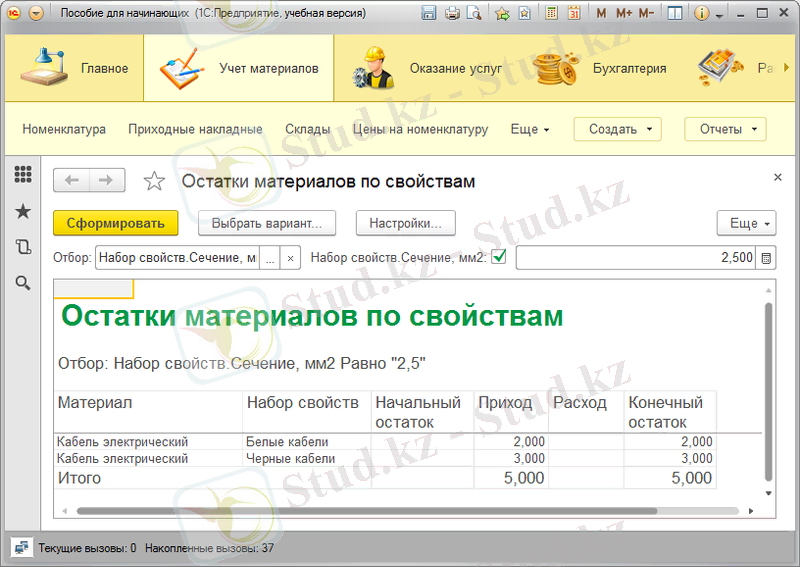
Task: Expand the Создать dropdown
Action: [x=617, y=129]
